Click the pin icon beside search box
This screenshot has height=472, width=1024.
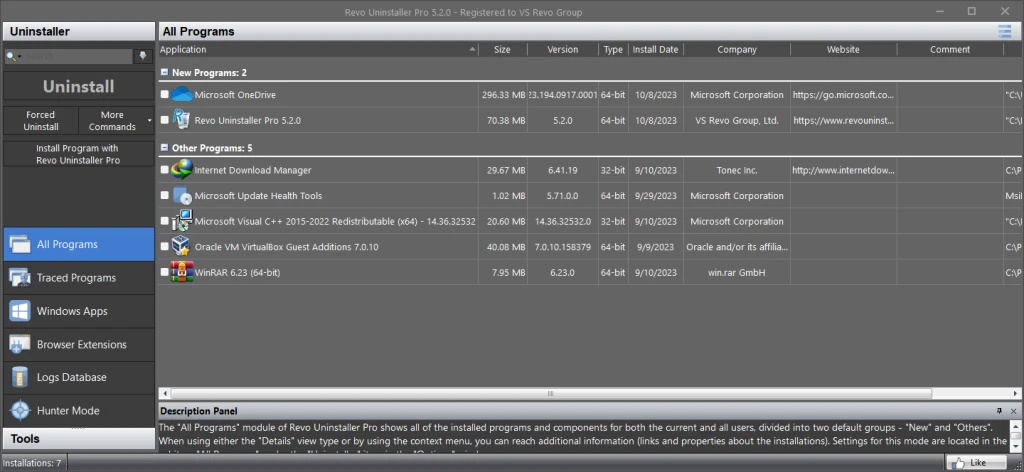(143, 56)
